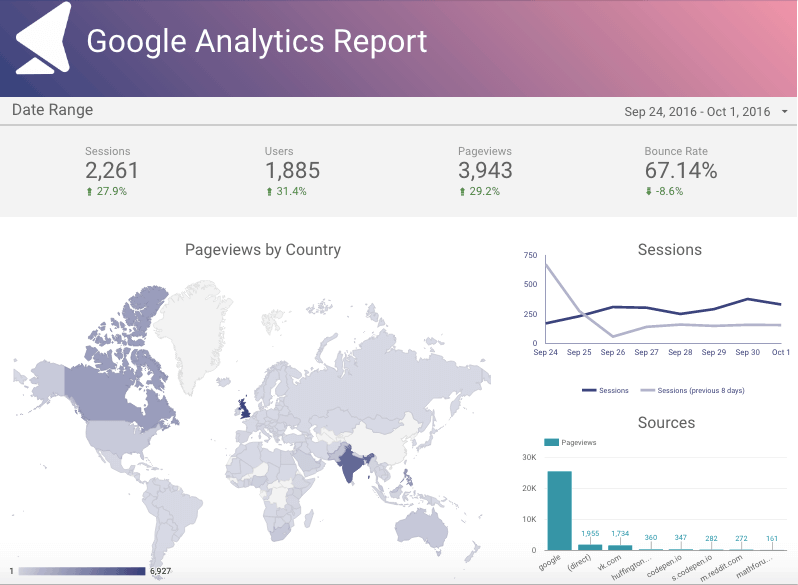Click the 1,955 bar value label

[590, 534]
